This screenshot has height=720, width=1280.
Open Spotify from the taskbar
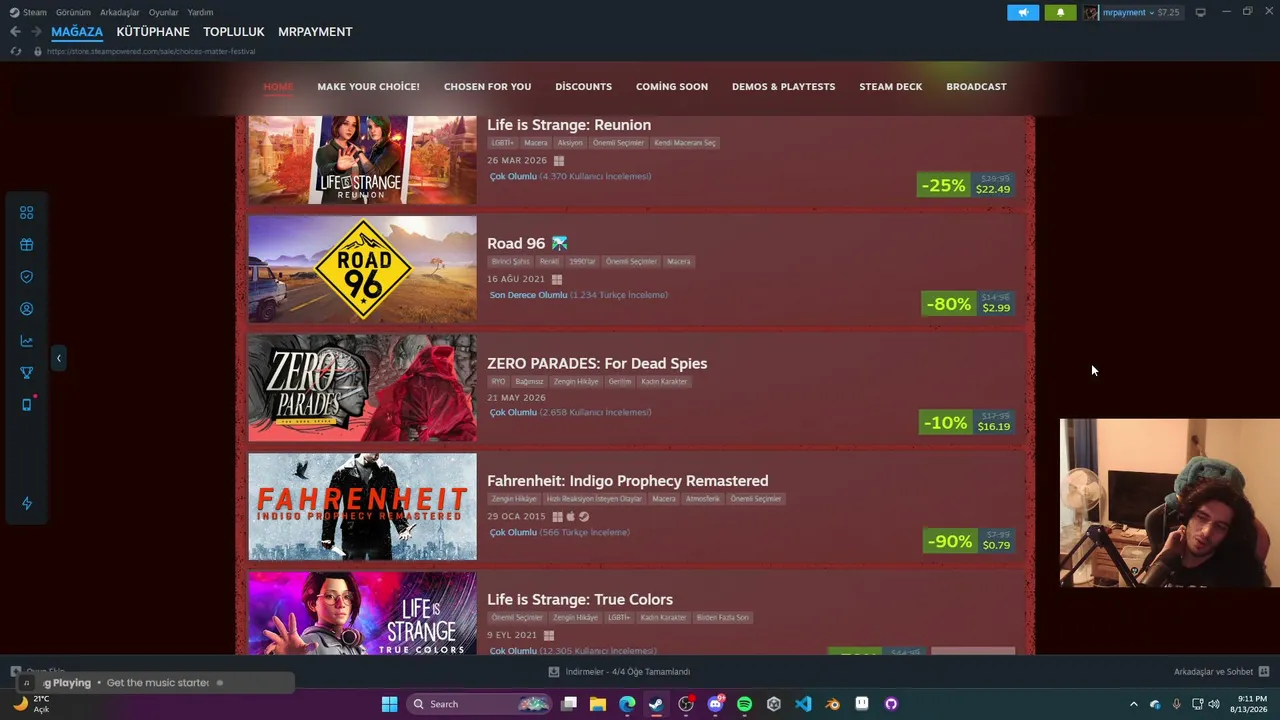tap(744, 704)
